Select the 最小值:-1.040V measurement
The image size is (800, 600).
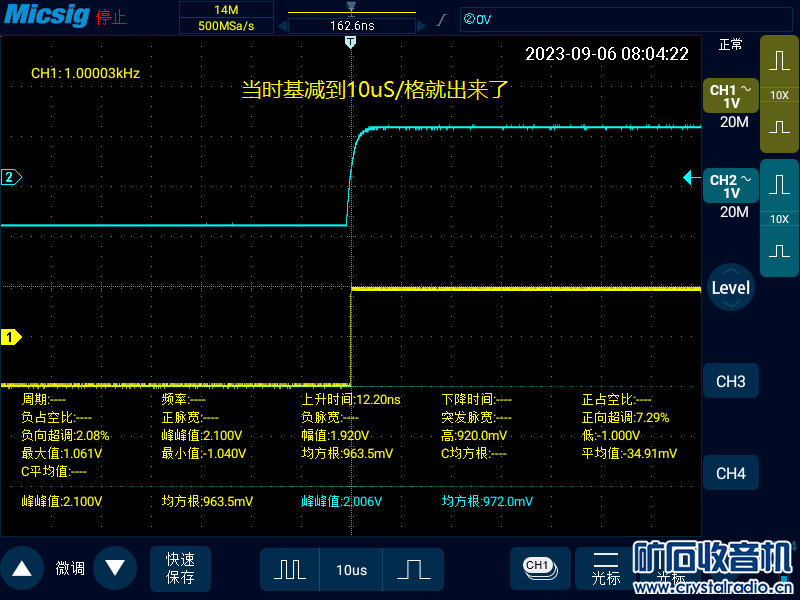point(204,454)
